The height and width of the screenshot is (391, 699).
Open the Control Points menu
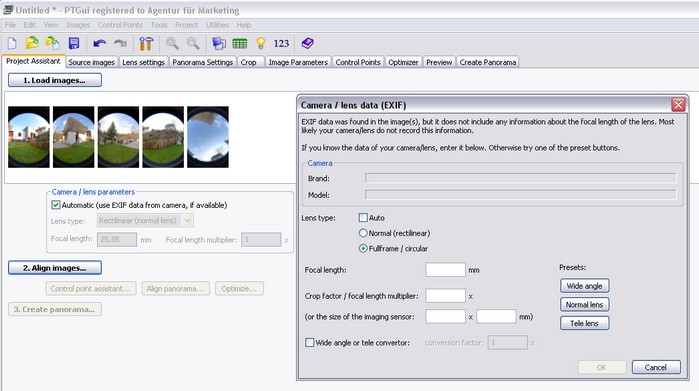[120, 25]
